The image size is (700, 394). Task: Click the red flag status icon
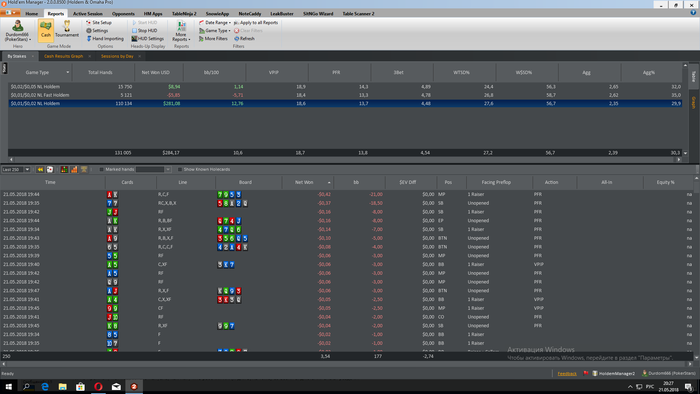tap(586, 373)
